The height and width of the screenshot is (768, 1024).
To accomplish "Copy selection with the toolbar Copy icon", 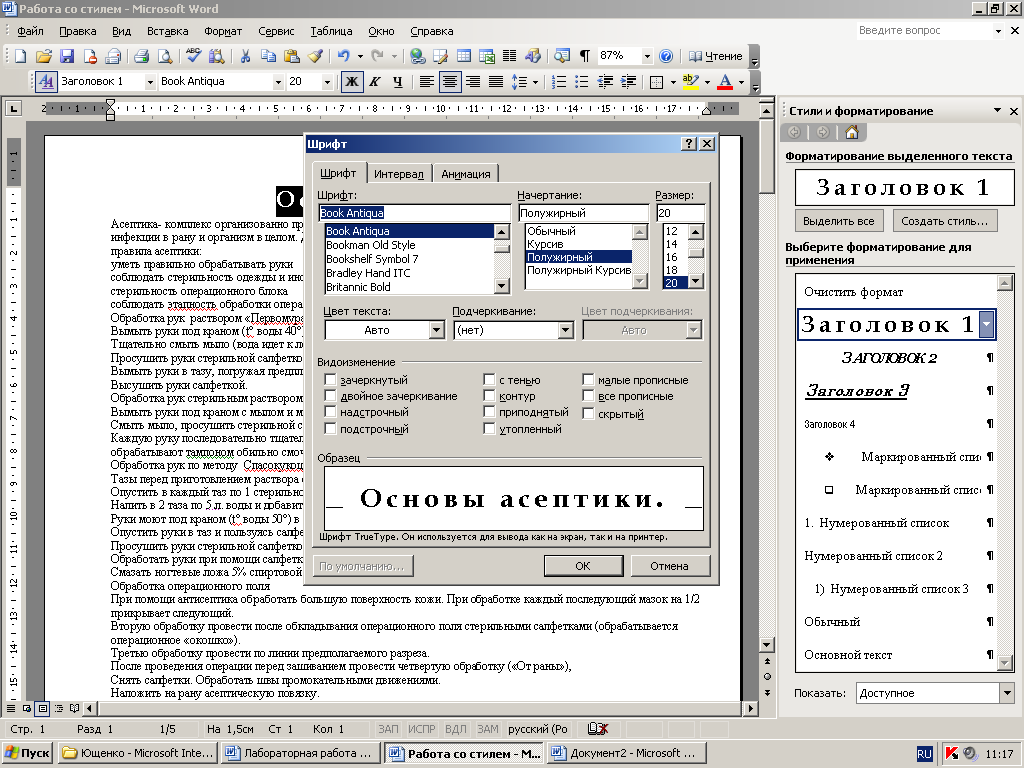I will click(268, 56).
